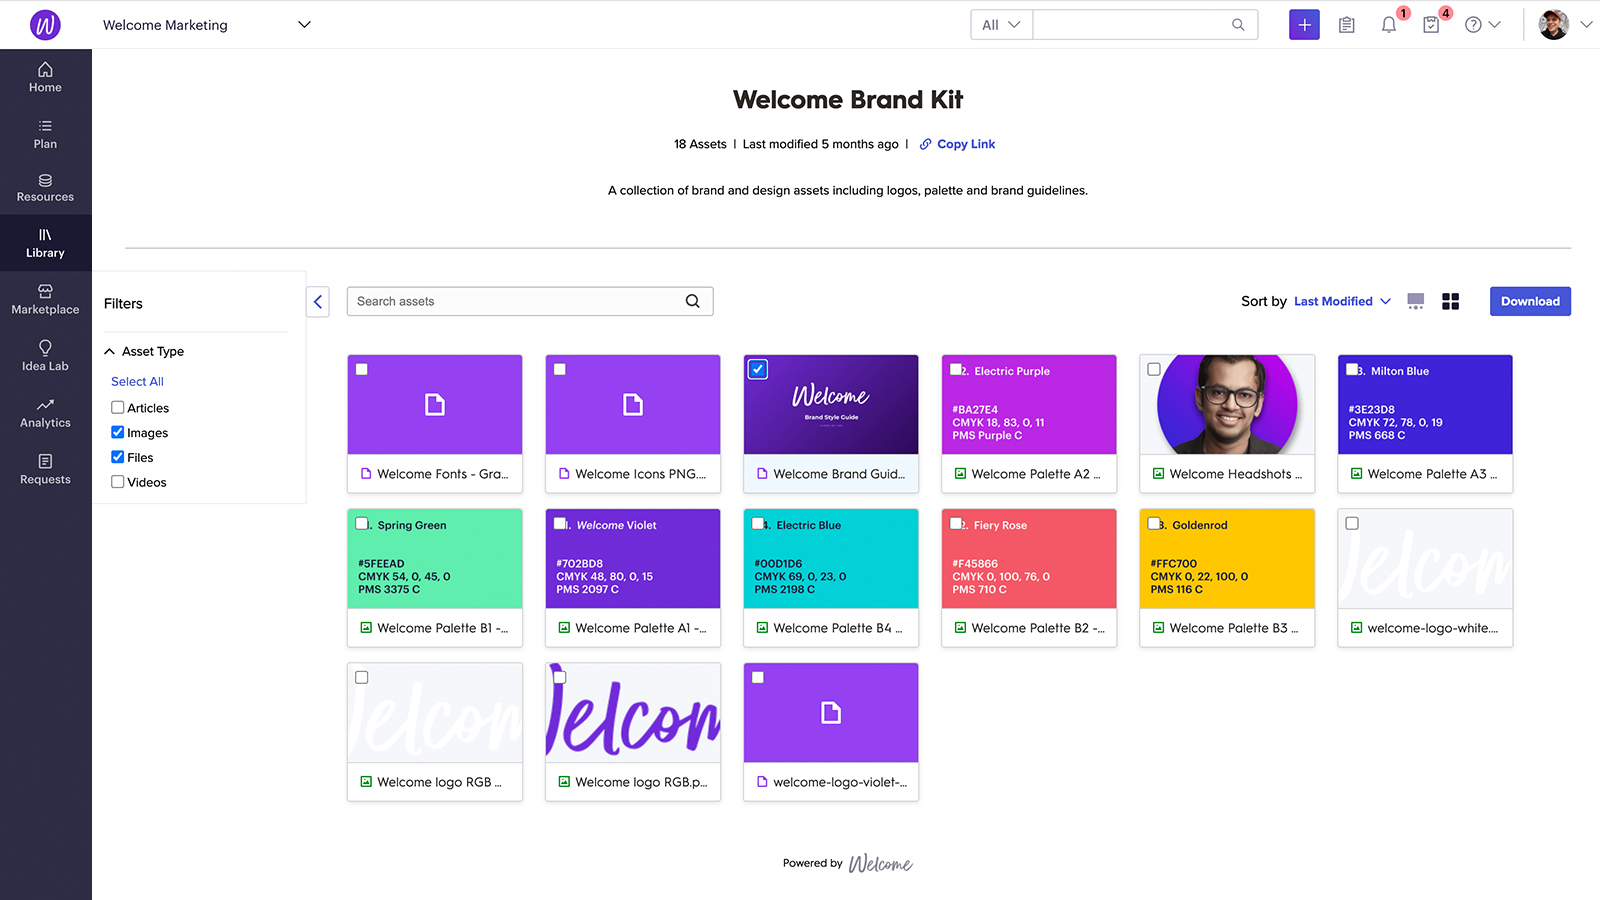Select the Welcome Fonts asset checkbox
Image resolution: width=1600 pixels, height=900 pixels.
[362, 369]
